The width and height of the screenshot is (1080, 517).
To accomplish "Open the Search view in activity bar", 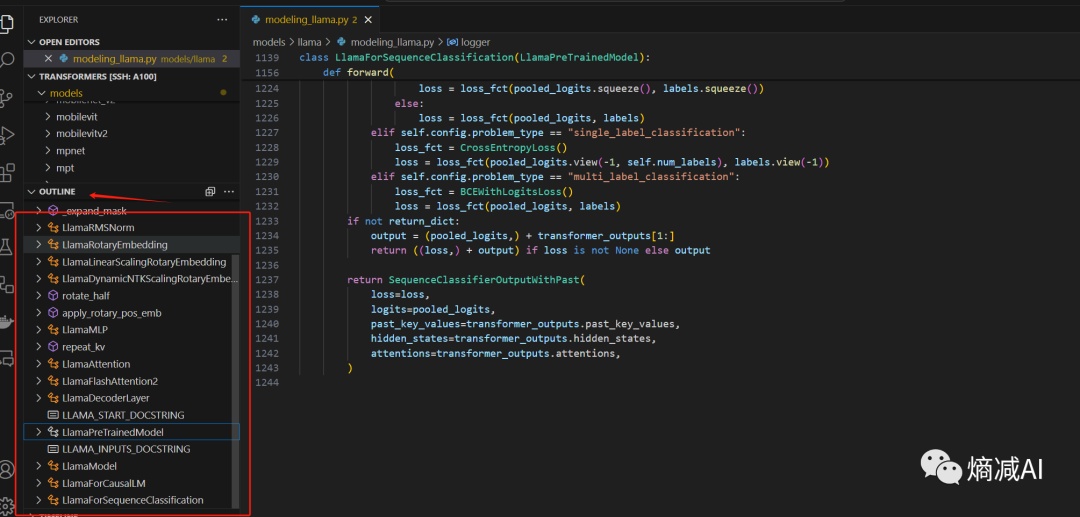I will pyautogui.click(x=6, y=61).
